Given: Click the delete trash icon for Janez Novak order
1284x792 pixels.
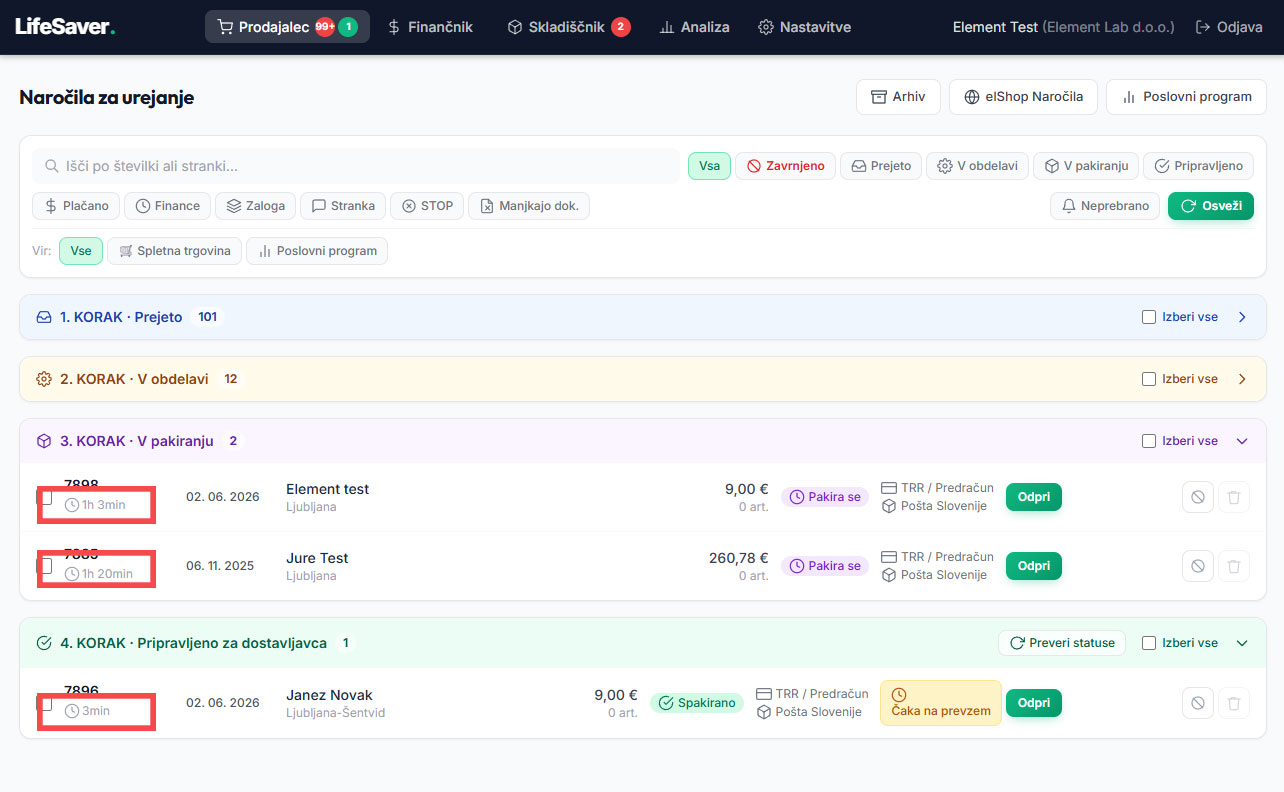Looking at the screenshot, I should 1233,703.
